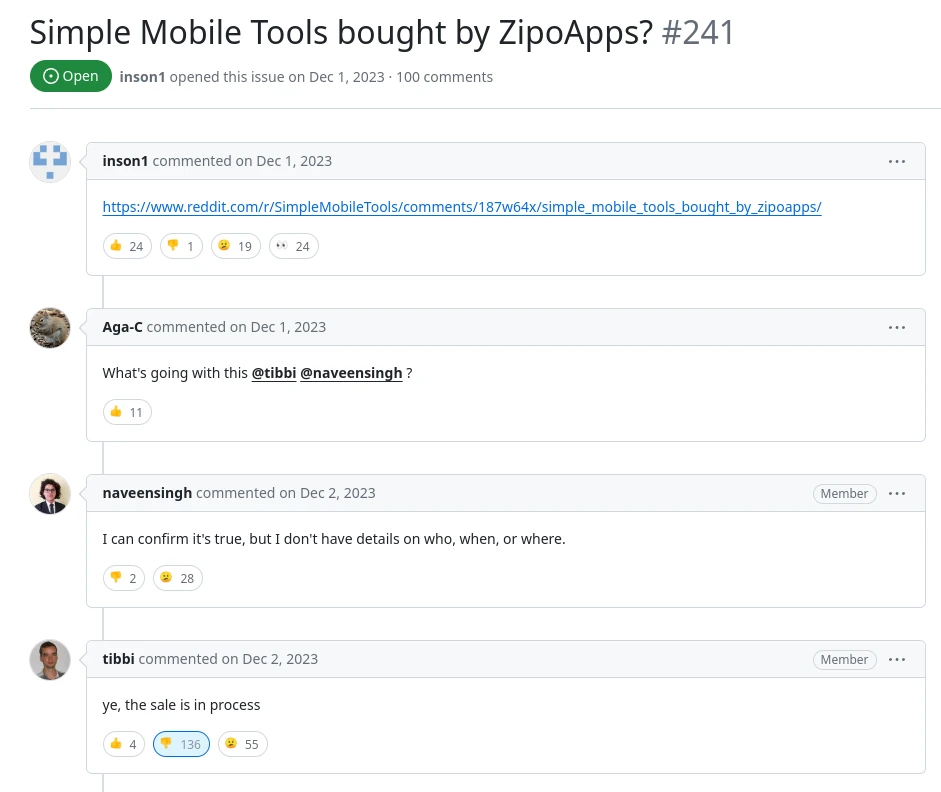The image size is (941, 792).
Task: Click Aga-C's profile avatar
Action: click(x=50, y=328)
